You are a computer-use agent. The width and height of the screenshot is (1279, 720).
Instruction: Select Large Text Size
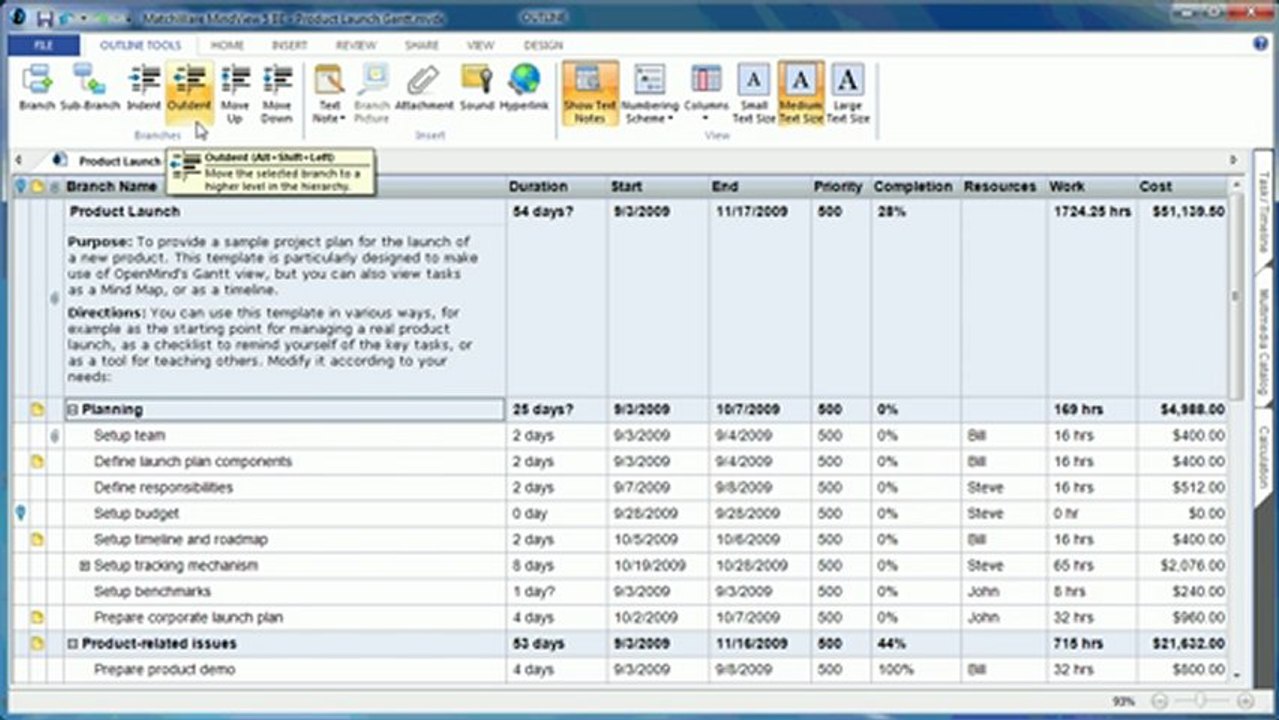[848, 93]
